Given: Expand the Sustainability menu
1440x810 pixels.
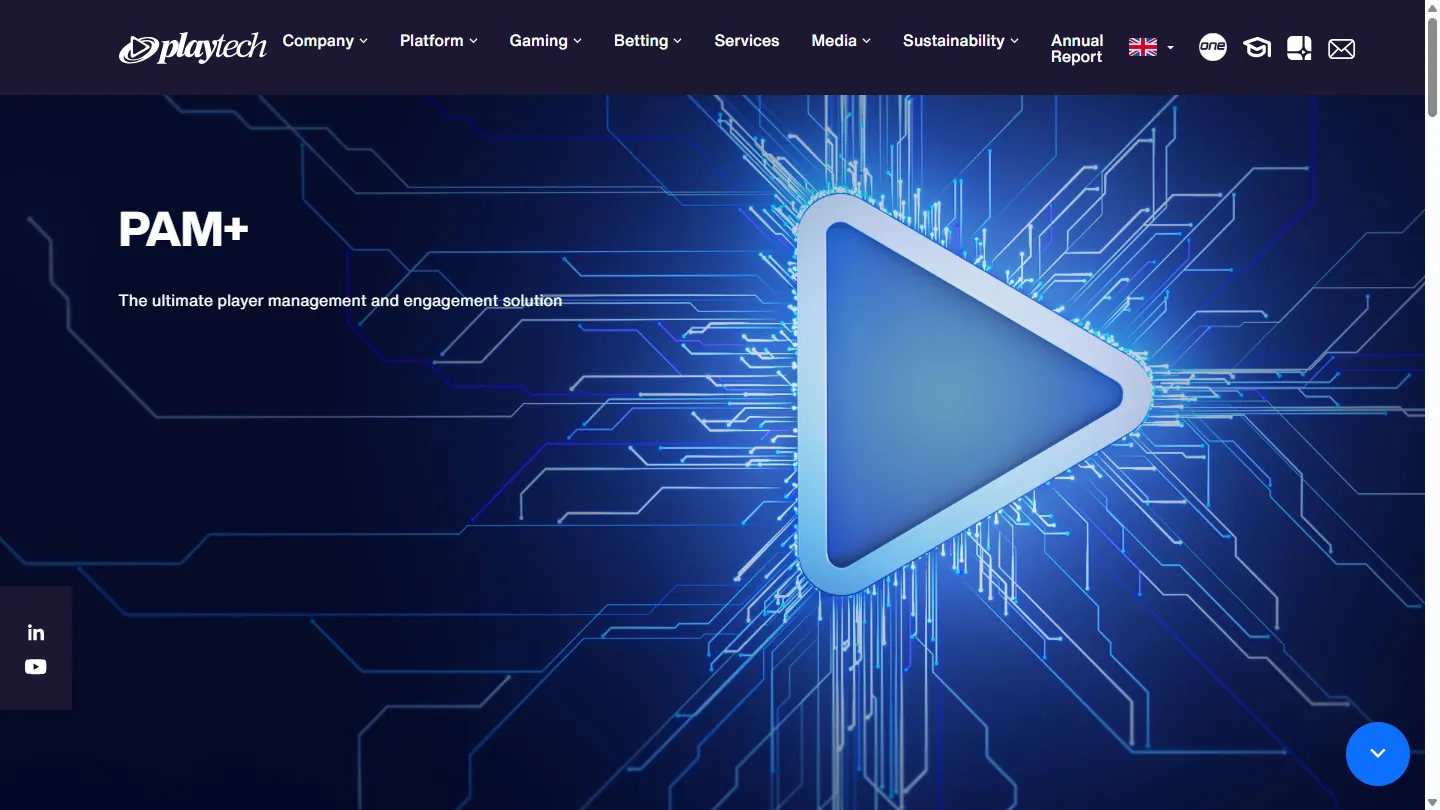Looking at the screenshot, I should point(961,41).
